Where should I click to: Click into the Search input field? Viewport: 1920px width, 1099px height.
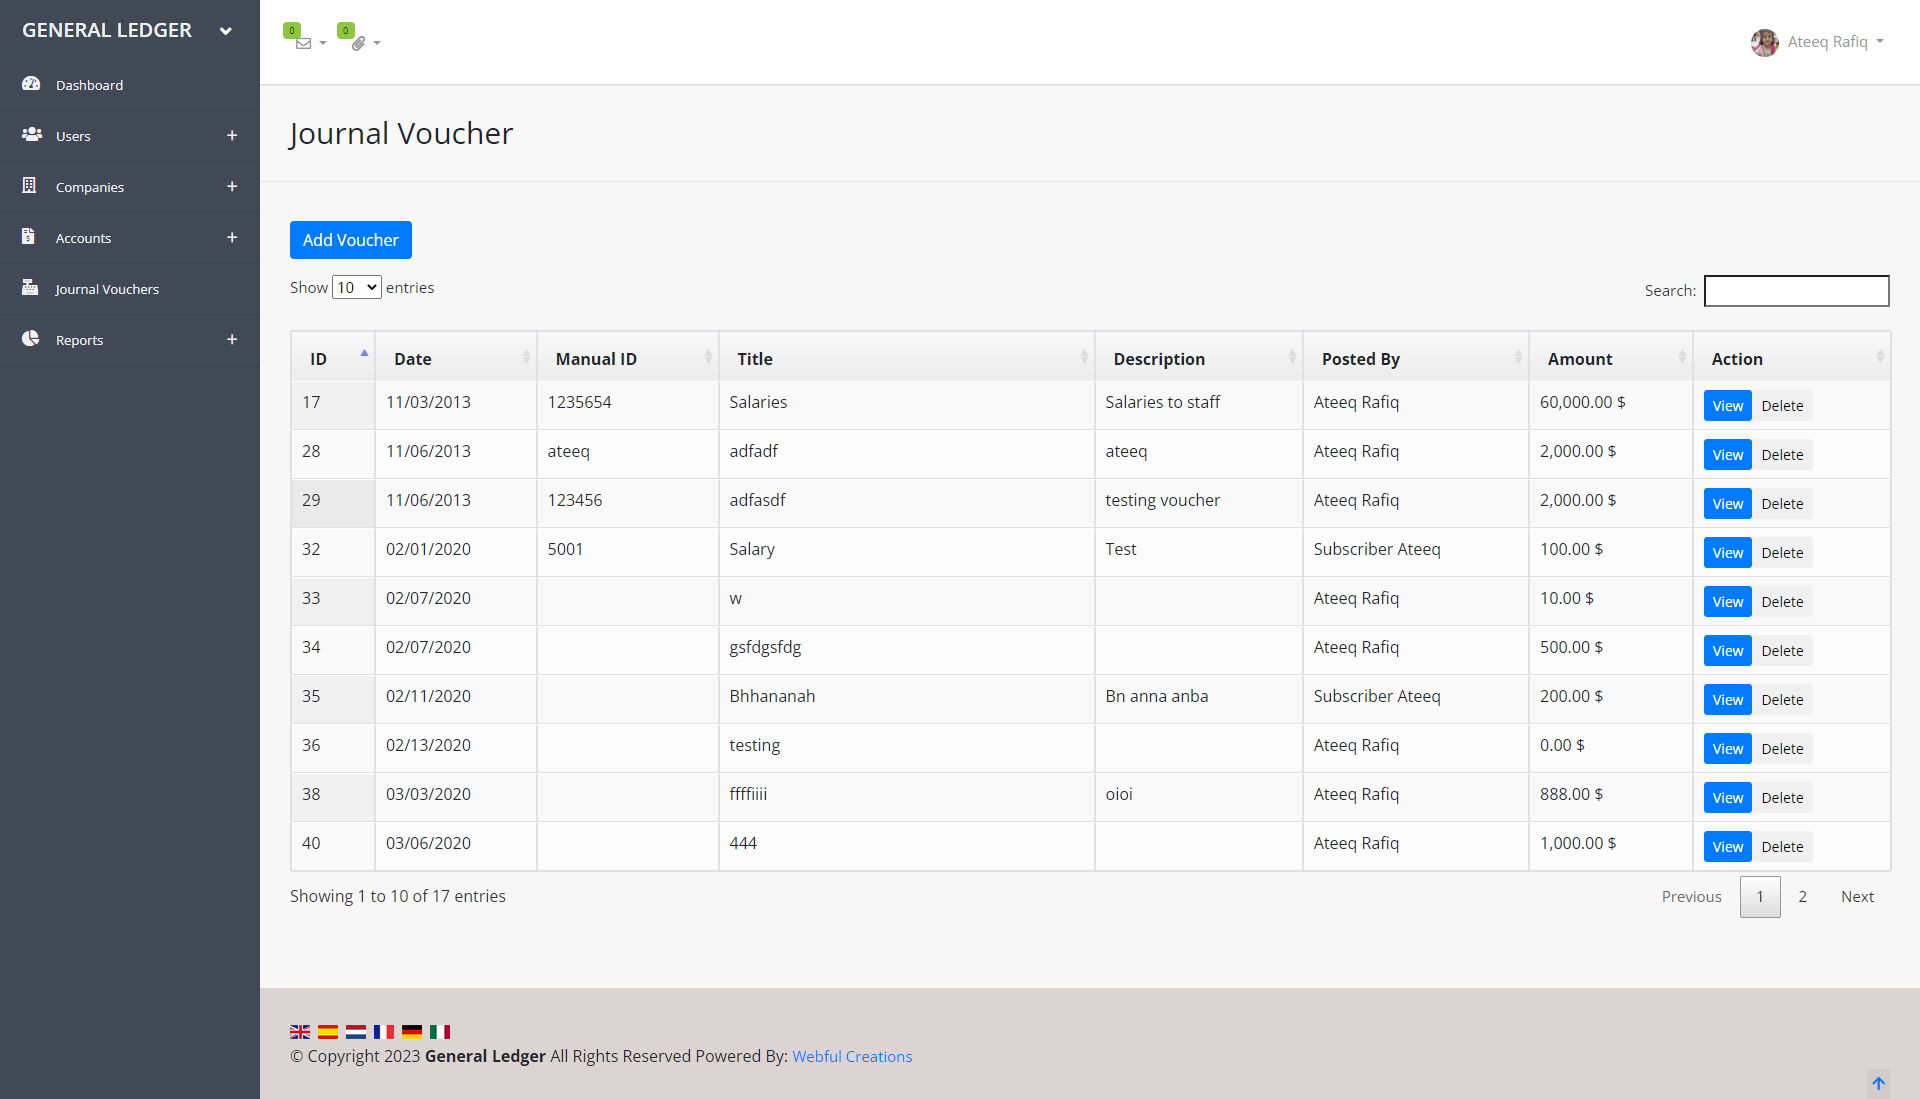(x=1796, y=291)
